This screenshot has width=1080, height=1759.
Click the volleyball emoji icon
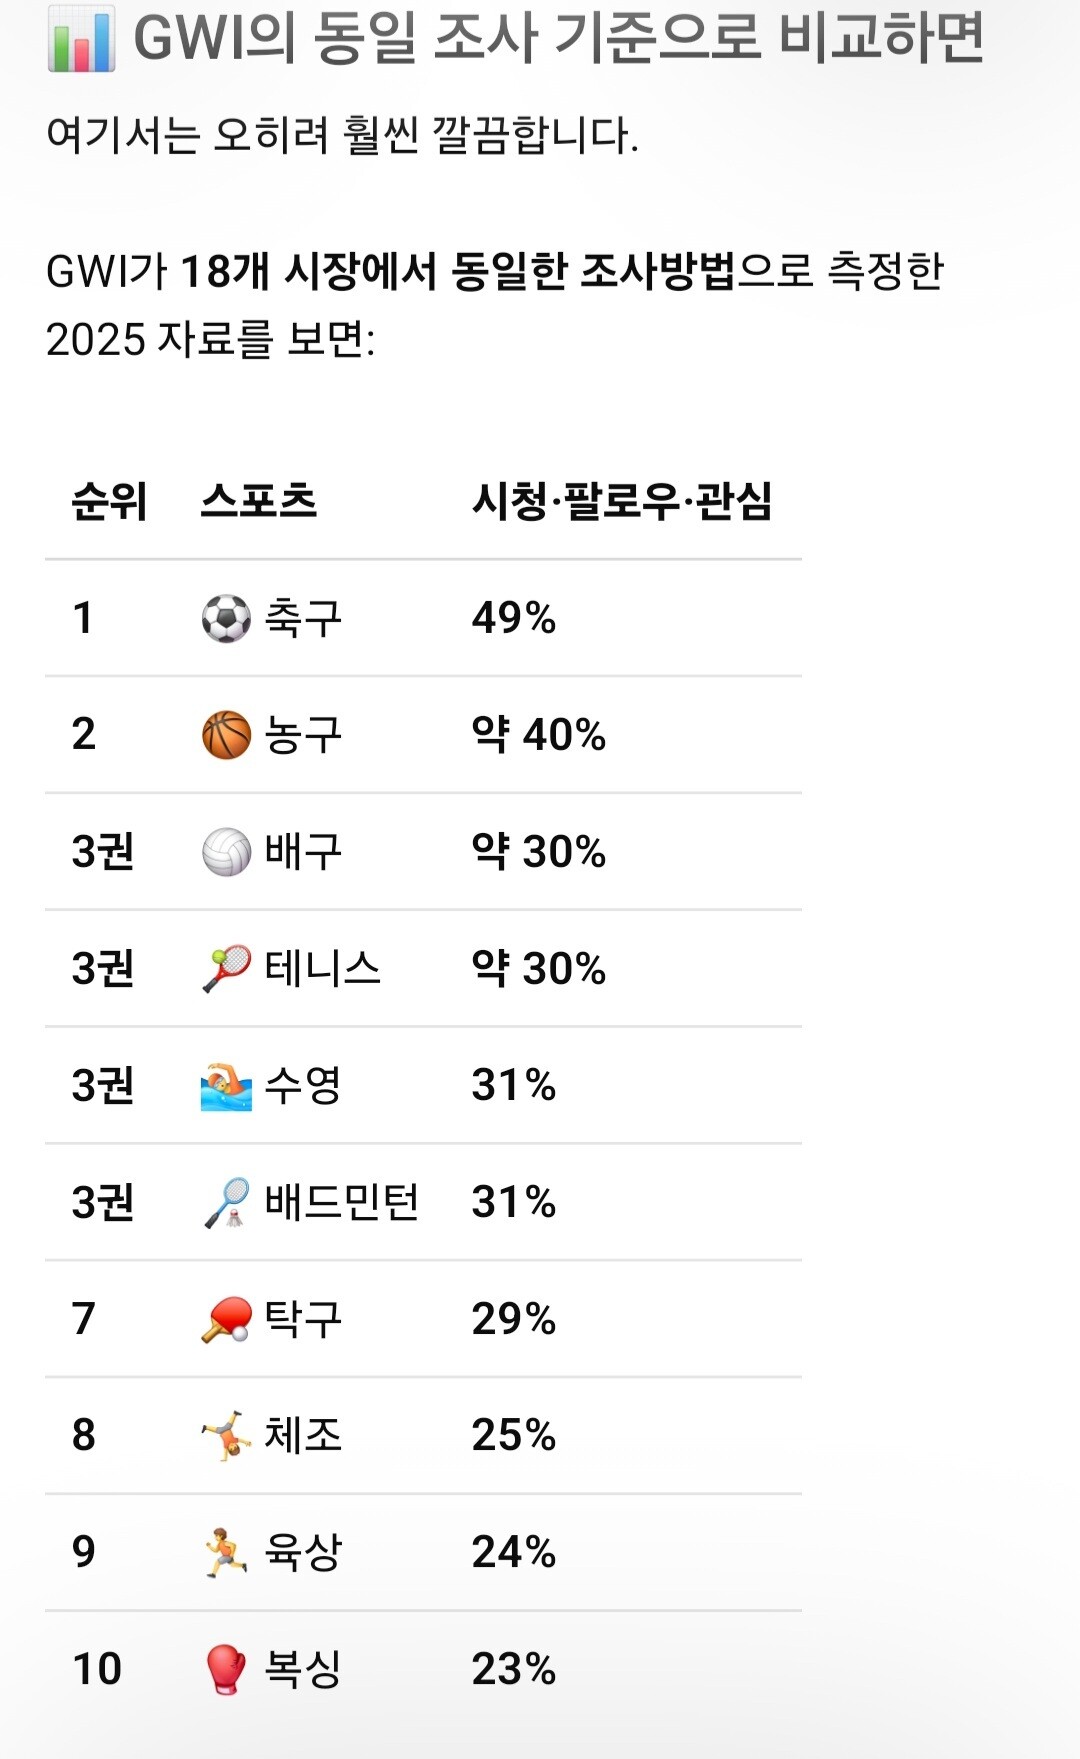[x=226, y=852]
